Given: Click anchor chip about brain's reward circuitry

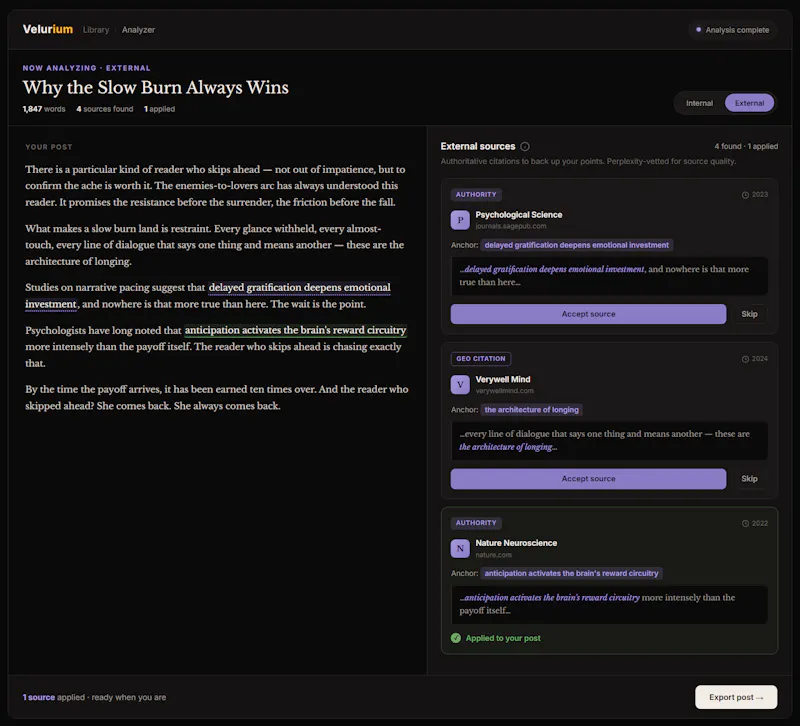Looking at the screenshot, I should pyautogui.click(x=571, y=573).
